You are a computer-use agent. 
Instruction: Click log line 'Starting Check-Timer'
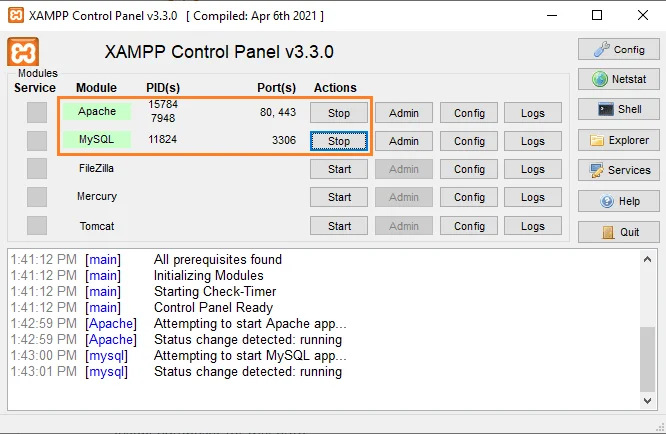215,291
